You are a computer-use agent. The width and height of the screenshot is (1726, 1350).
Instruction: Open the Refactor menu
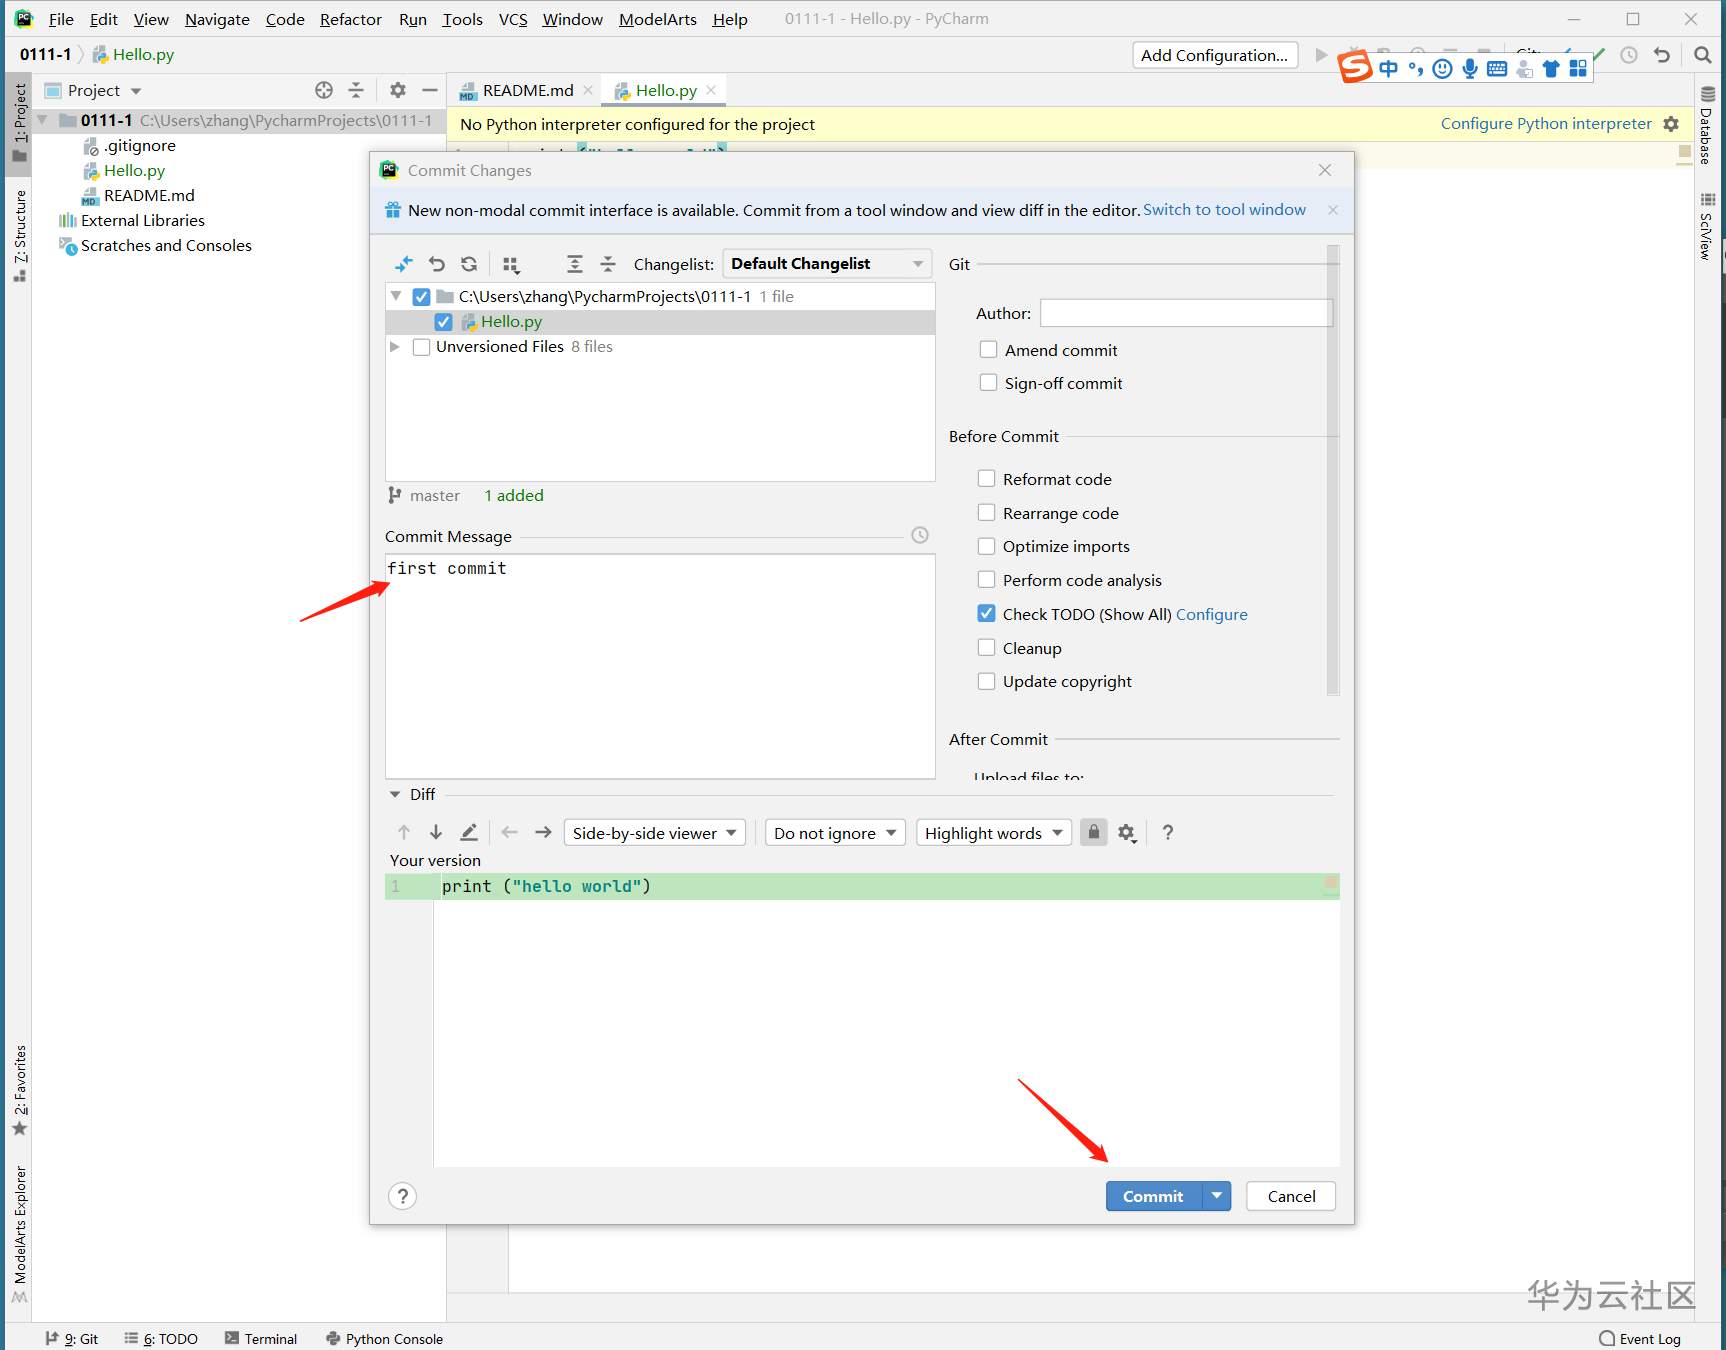tap(351, 19)
